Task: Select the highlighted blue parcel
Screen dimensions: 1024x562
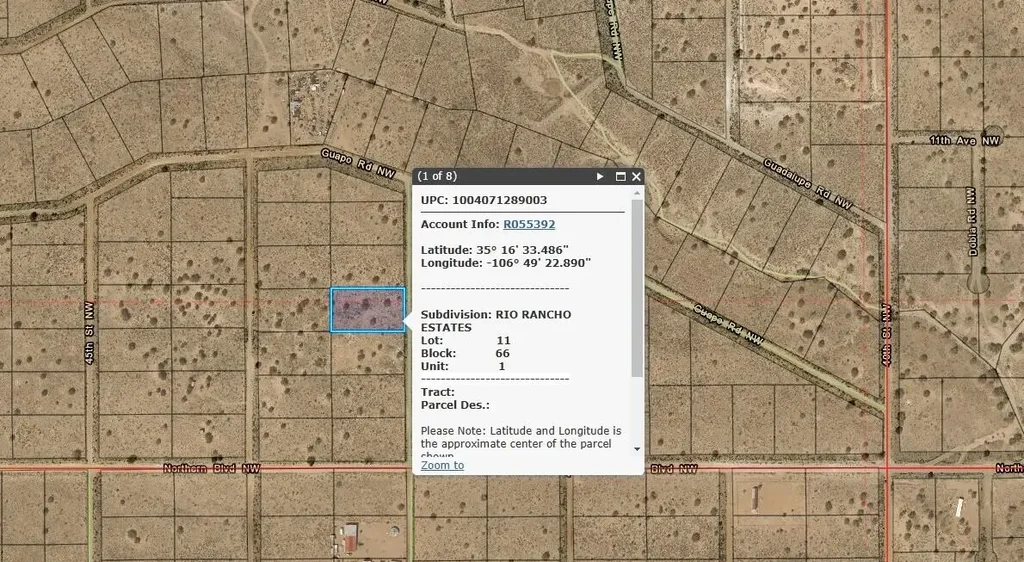Action: click(x=368, y=310)
